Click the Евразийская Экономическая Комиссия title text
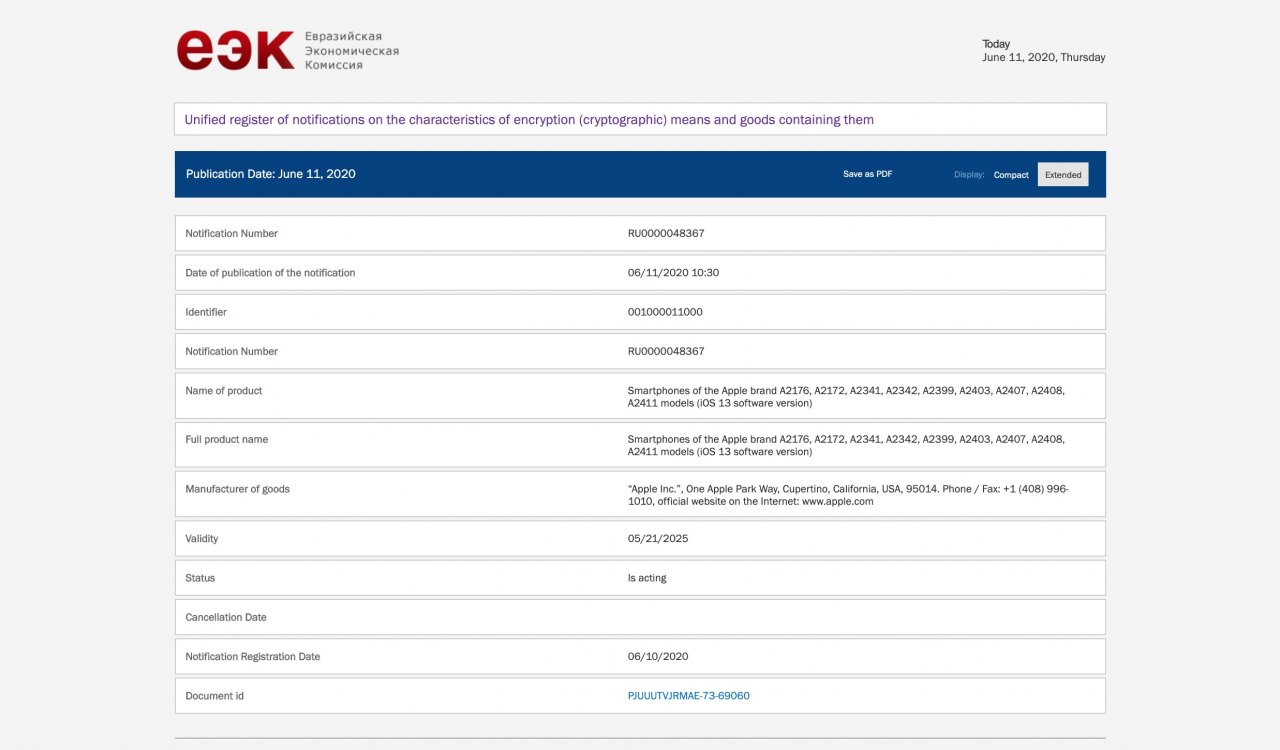Screen dimensions: 1280x750 pyautogui.click(x=352, y=51)
